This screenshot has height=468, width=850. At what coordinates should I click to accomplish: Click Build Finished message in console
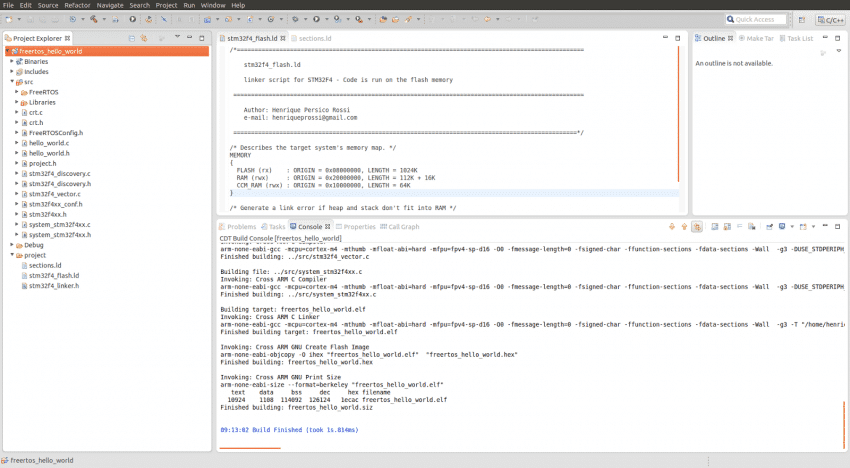tap(289, 430)
